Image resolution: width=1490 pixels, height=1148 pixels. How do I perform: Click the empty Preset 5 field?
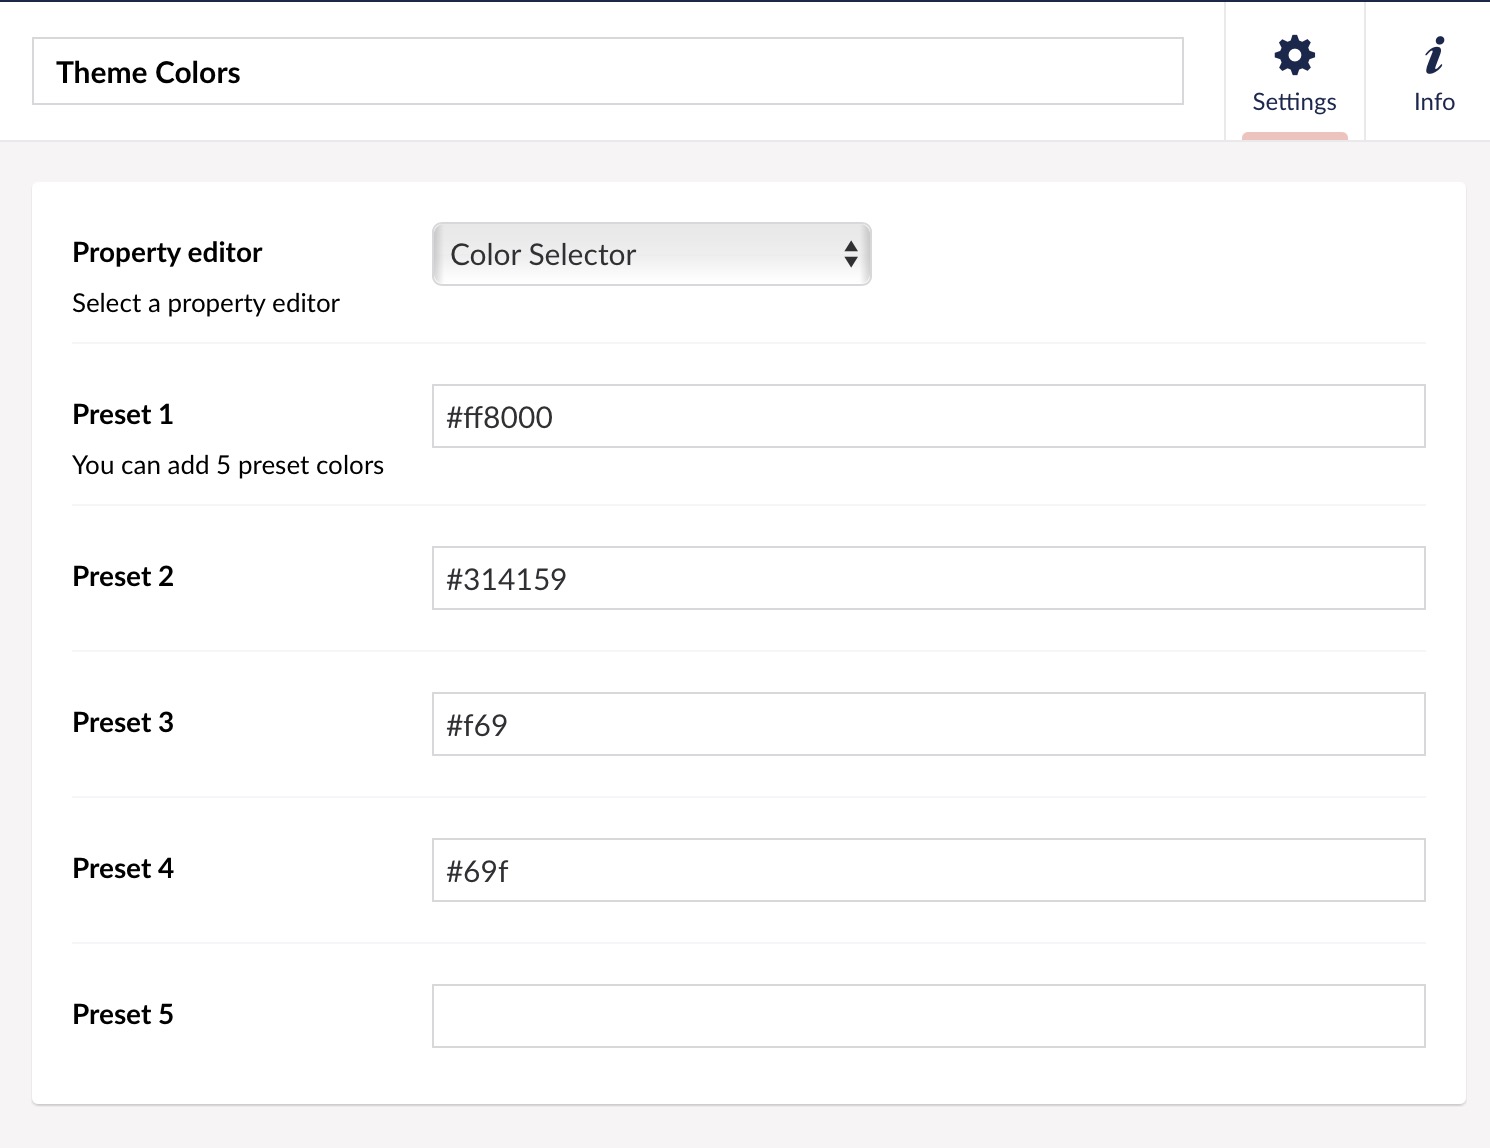(928, 1016)
